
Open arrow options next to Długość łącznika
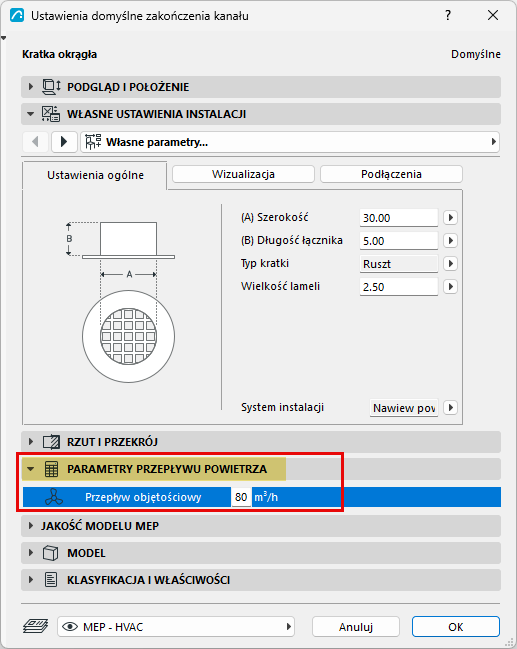450,240
